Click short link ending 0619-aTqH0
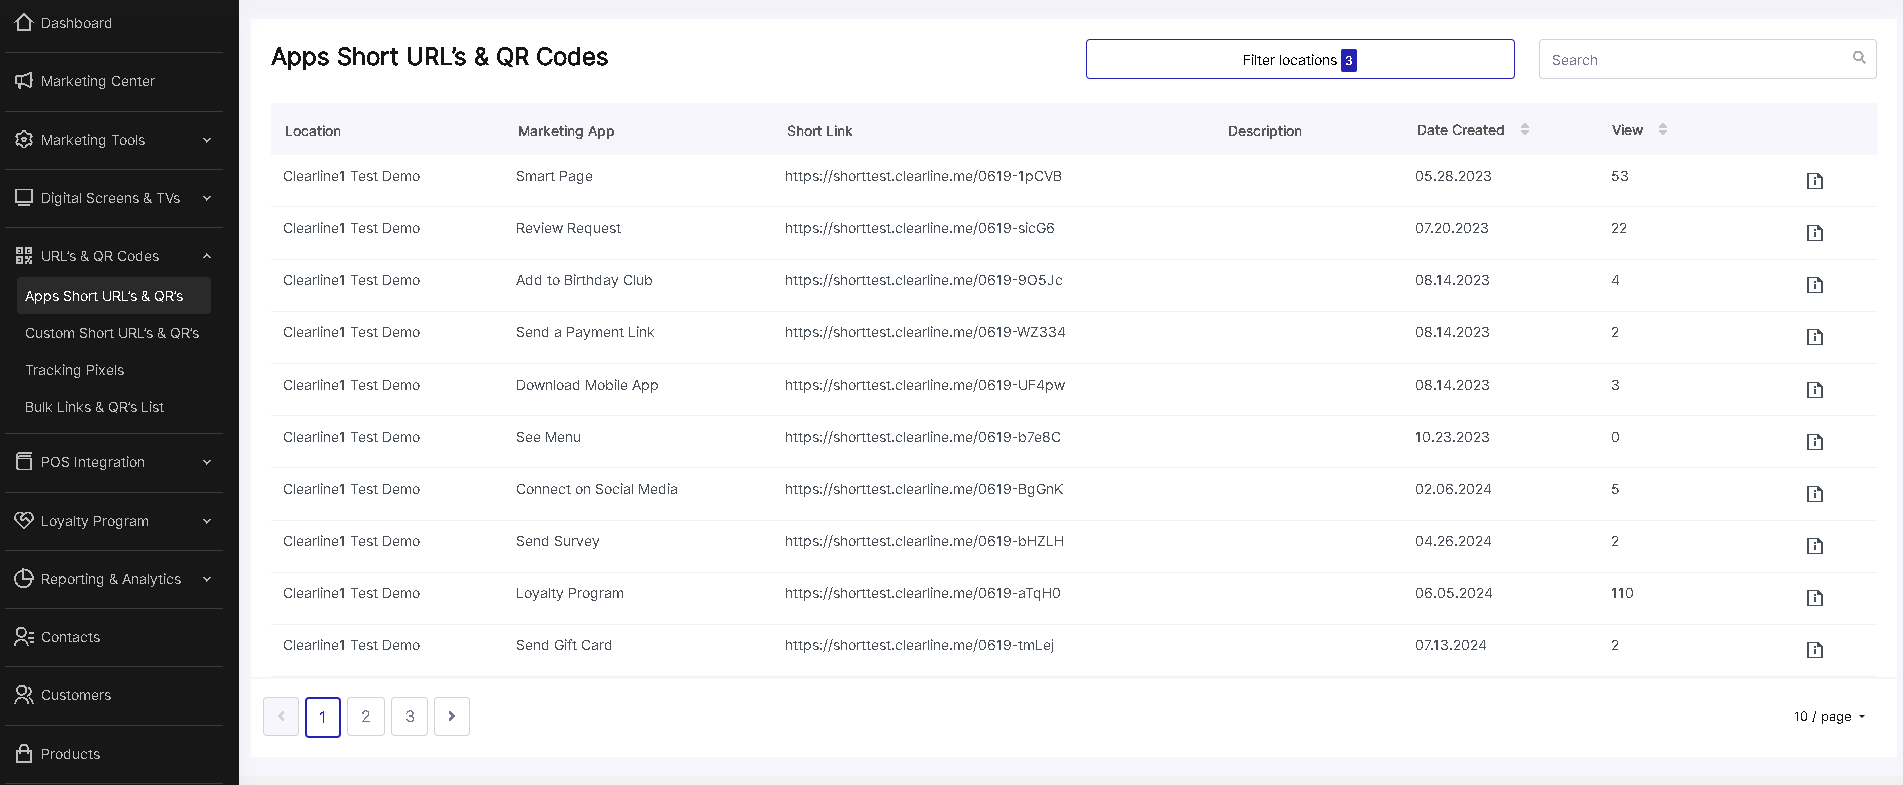 [923, 593]
